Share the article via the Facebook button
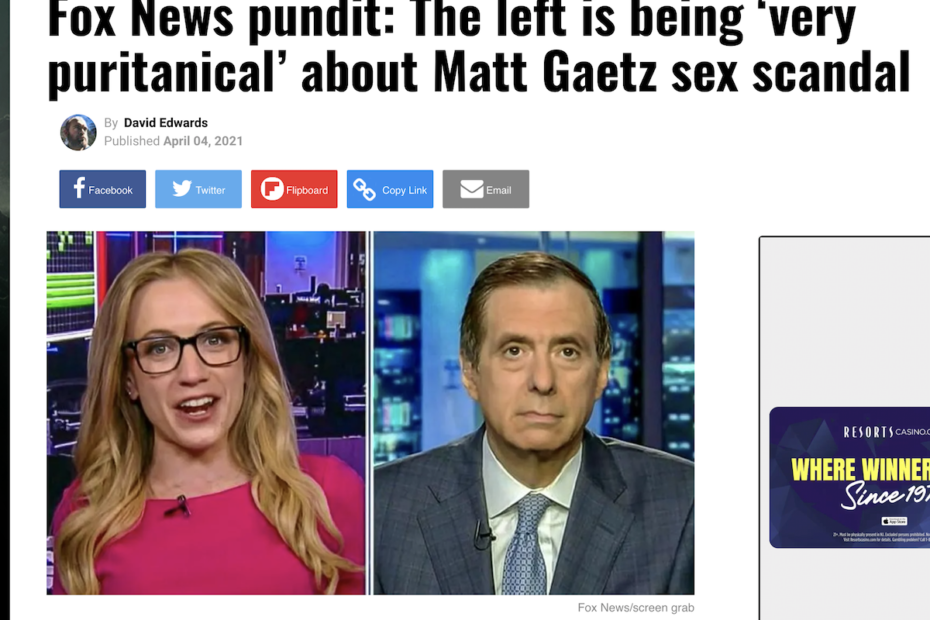This screenshot has width=930, height=620. pyautogui.click(x=102, y=189)
